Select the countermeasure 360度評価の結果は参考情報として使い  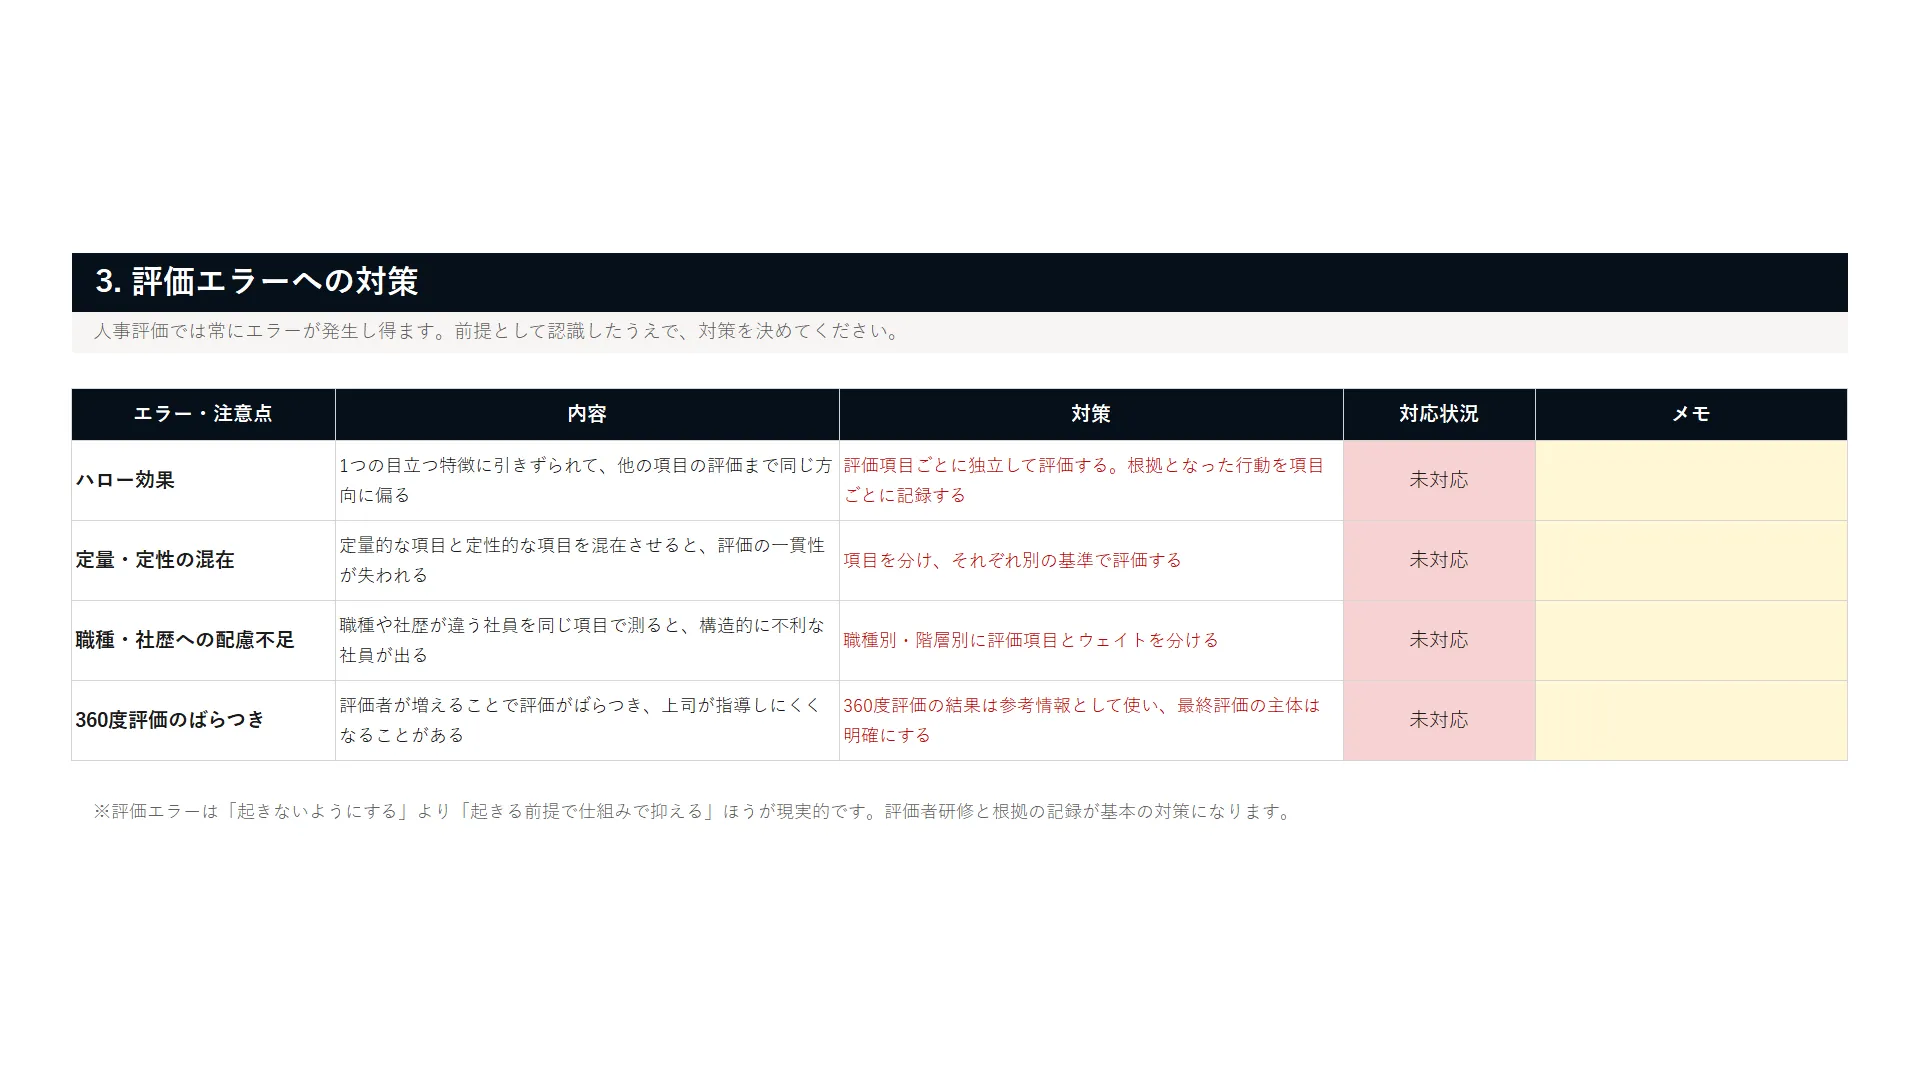pos(1091,720)
